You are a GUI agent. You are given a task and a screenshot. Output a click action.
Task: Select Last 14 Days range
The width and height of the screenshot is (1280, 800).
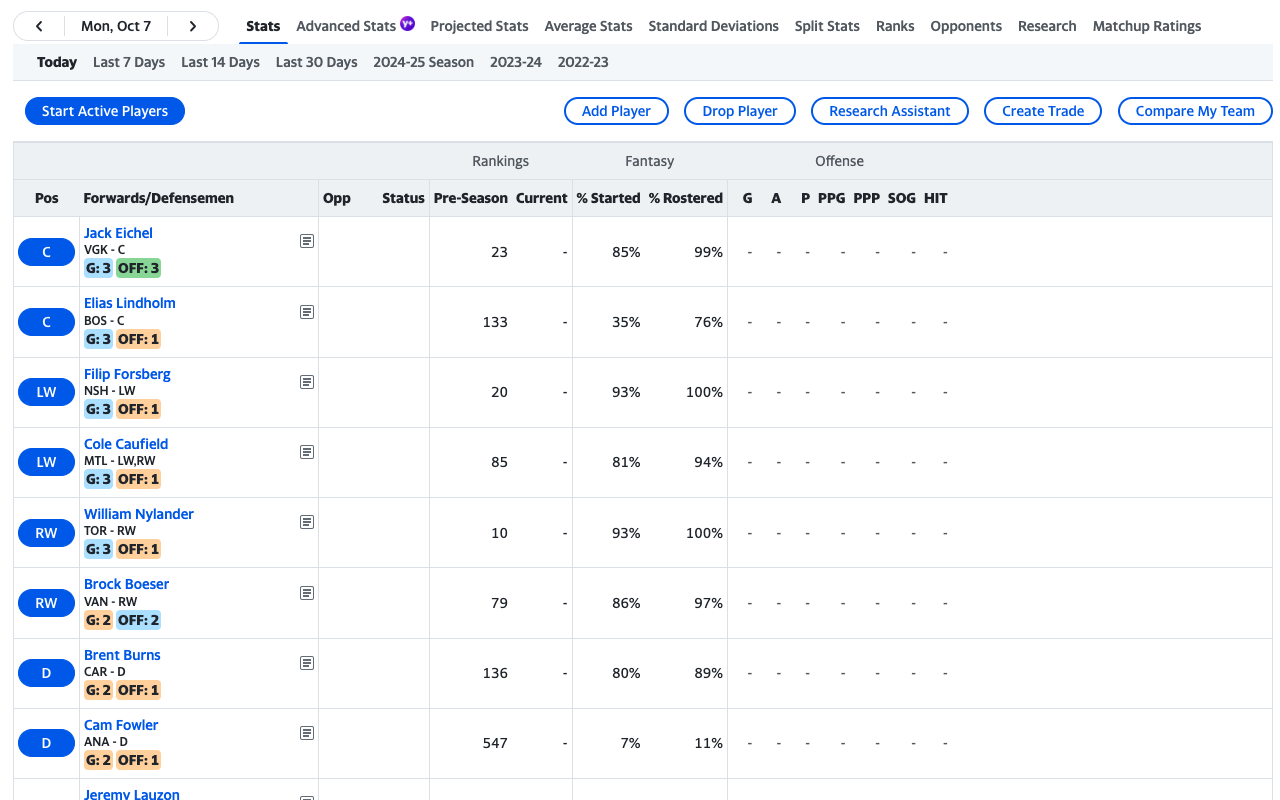pyautogui.click(x=220, y=62)
